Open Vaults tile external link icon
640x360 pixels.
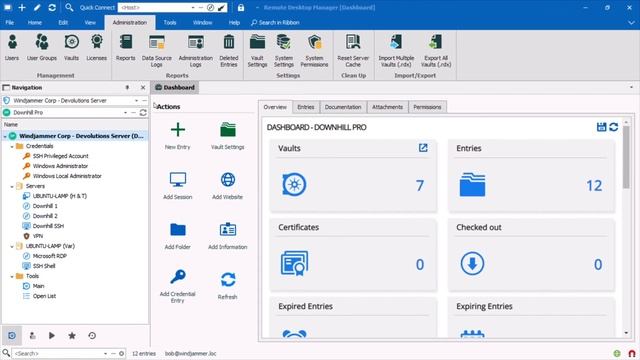coord(423,148)
